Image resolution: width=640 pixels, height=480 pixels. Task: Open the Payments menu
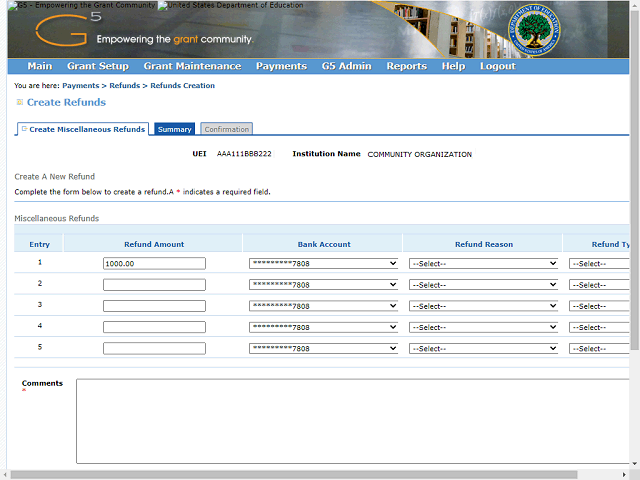(x=281, y=67)
